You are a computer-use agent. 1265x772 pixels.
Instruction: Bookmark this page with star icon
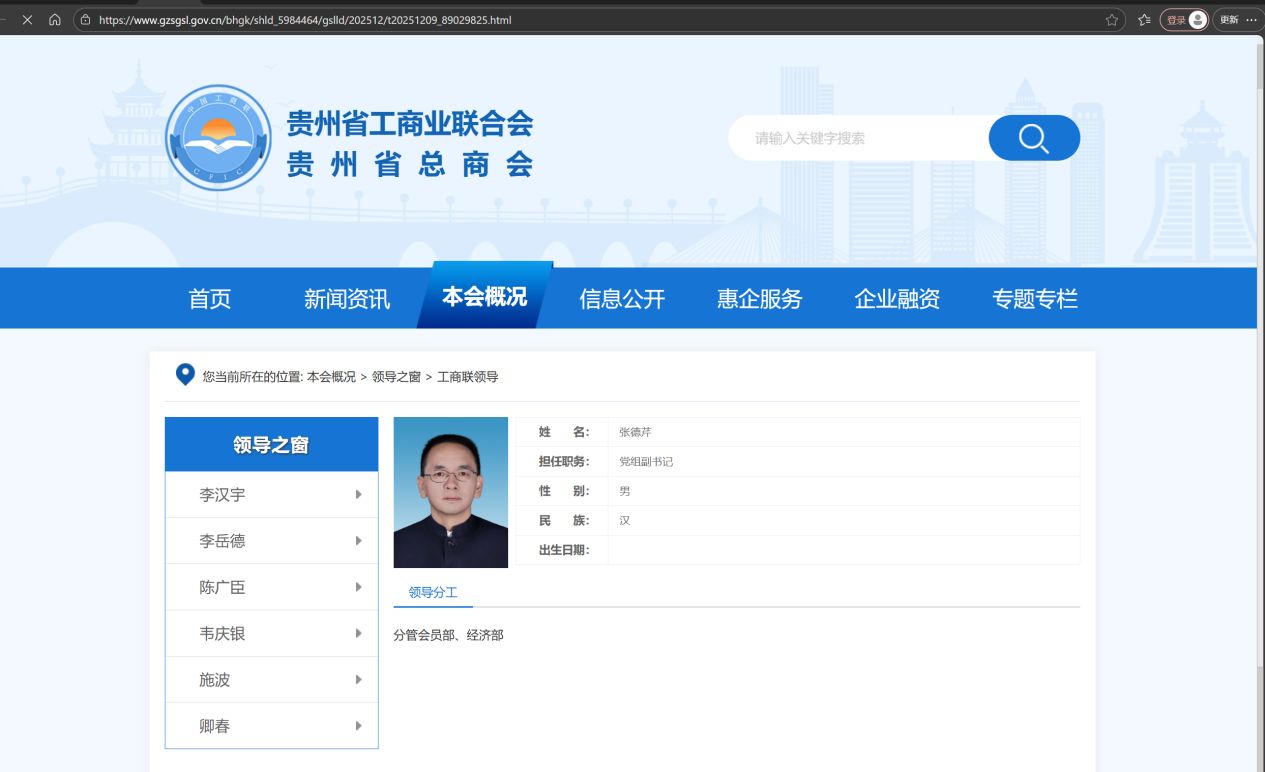[x=1112, y=19]
